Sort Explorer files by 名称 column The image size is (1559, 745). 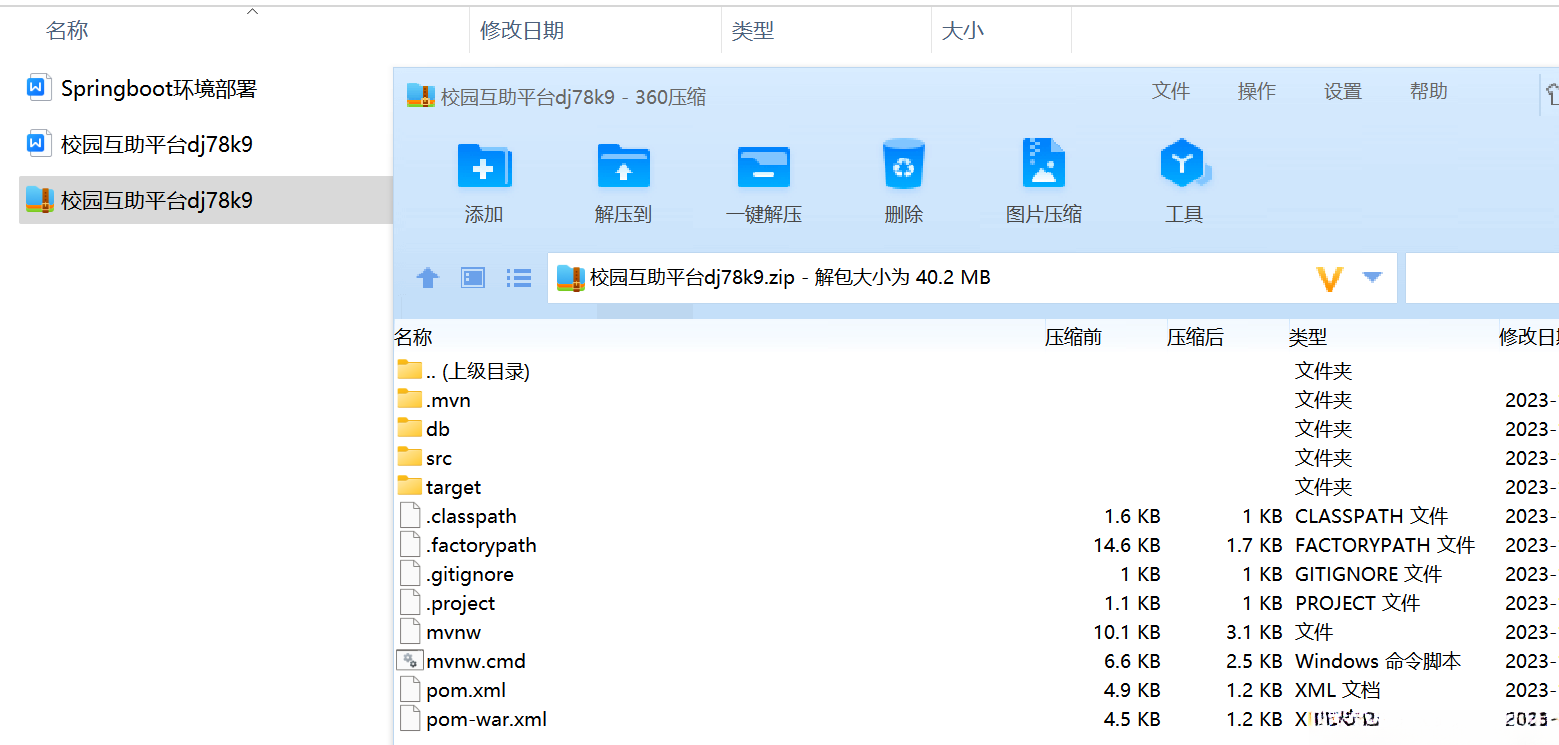pos(67,31)
